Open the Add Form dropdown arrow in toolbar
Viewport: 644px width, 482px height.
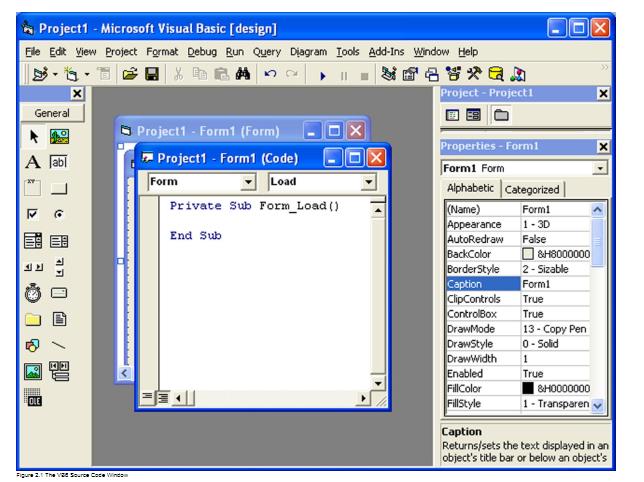(x=87, y=74)
